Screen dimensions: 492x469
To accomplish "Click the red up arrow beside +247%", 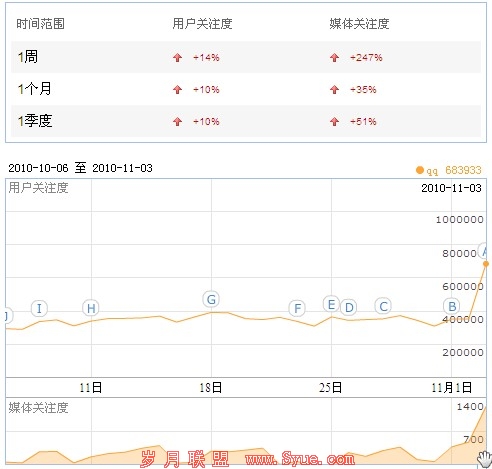I will click(x=334, y=58).
